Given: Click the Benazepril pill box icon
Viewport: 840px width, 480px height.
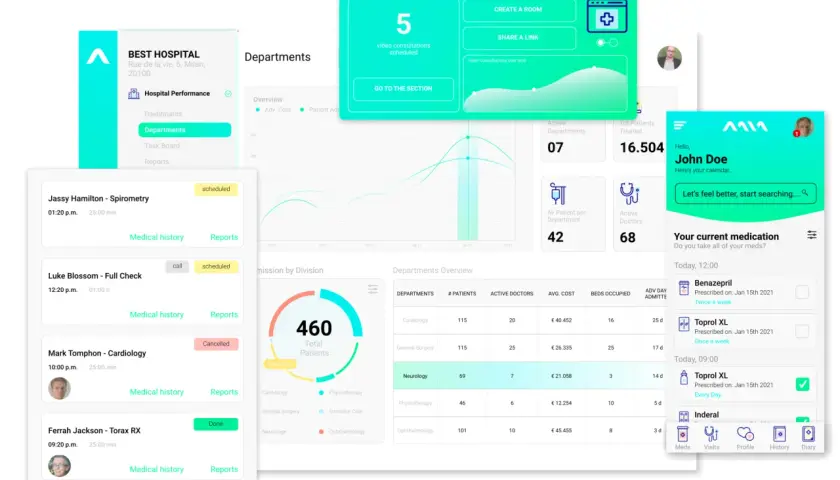Looking at the screenshot, I should pos(684,288).
